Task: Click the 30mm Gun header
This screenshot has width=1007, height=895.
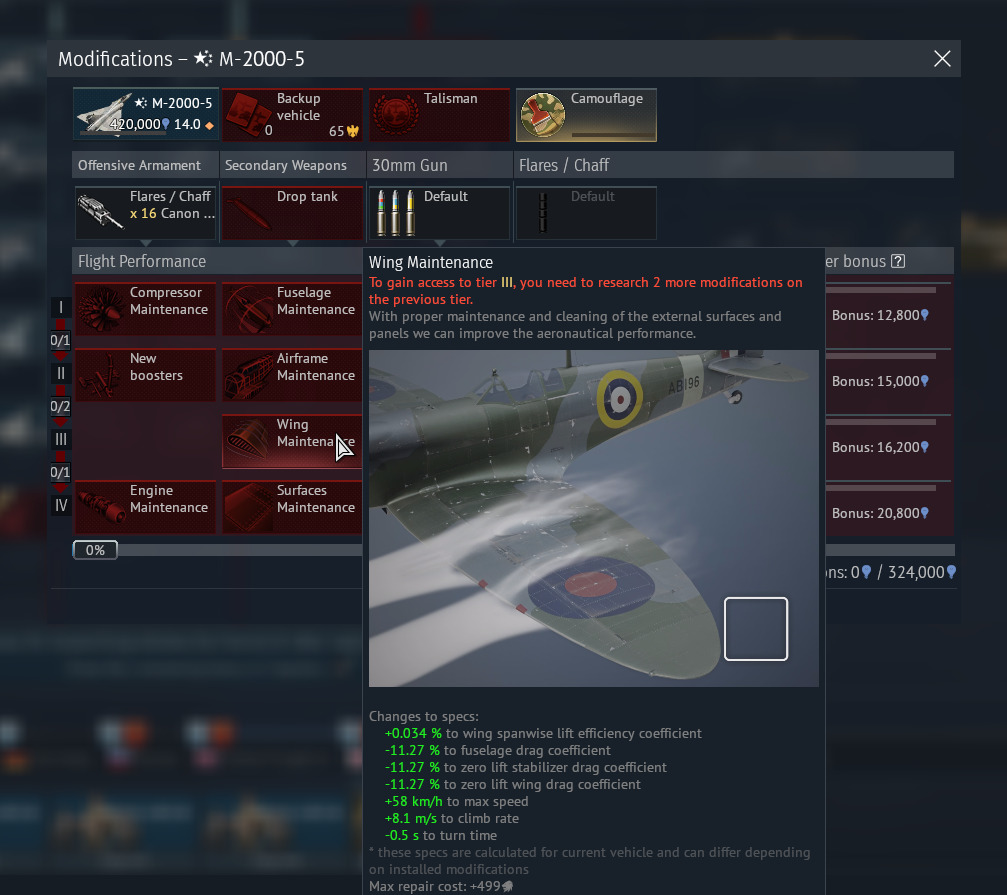Action: 439,165
